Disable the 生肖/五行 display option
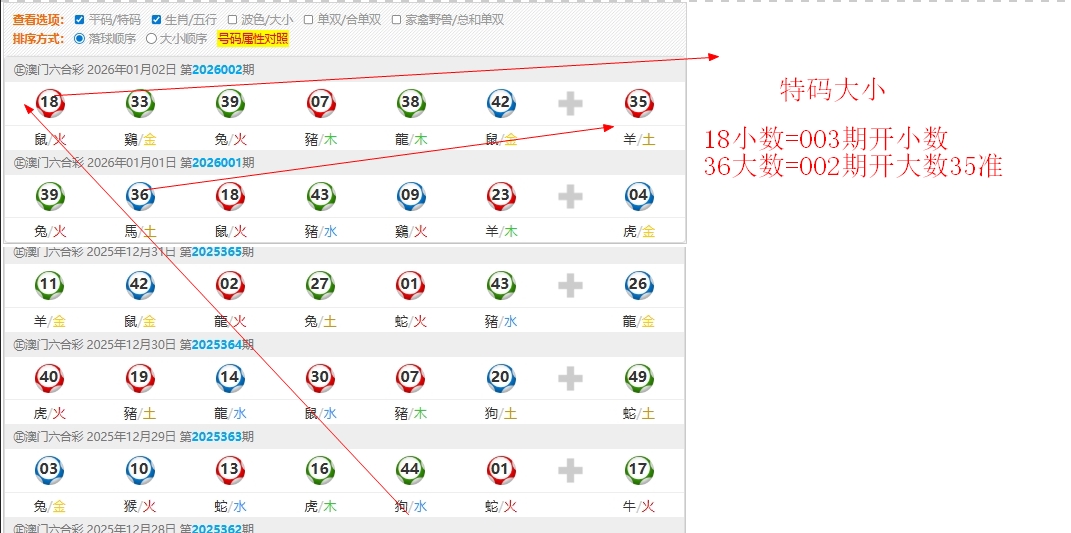 pos(156,19)
